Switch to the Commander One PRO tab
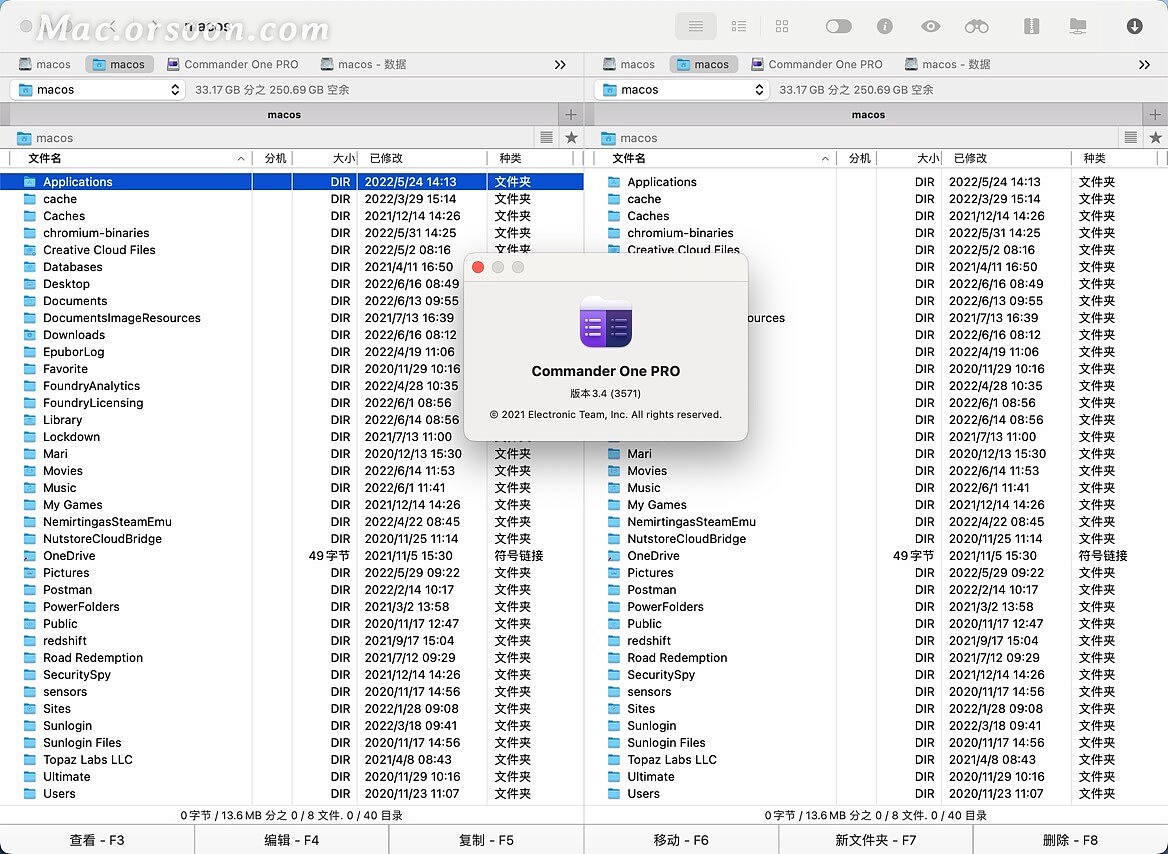This screenshot has width=1168, height=854. pos(233,63)
